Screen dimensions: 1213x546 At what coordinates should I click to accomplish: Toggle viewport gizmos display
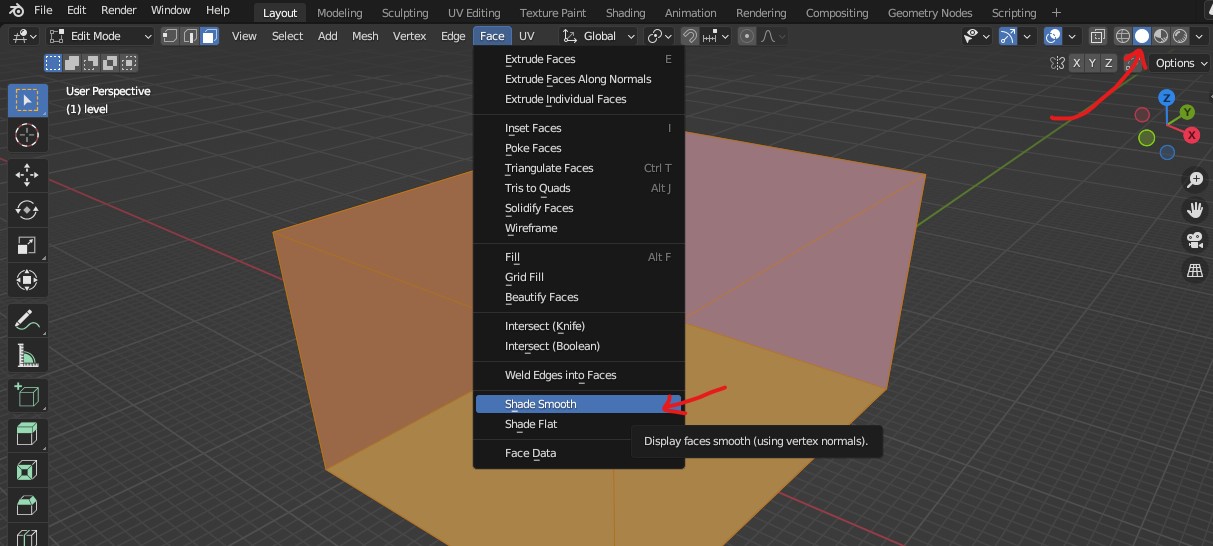click(1008, 36)
